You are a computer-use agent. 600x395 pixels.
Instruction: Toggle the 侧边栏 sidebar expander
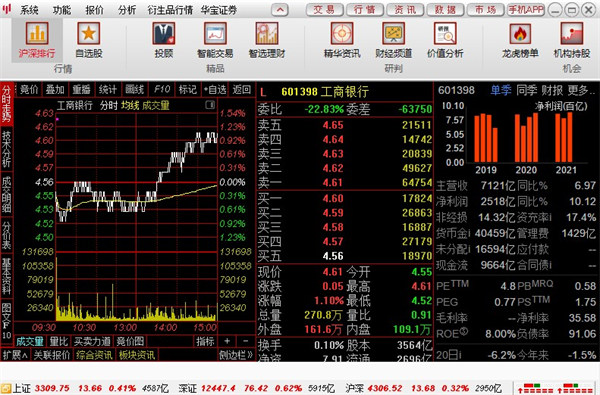tap(236, 355)
